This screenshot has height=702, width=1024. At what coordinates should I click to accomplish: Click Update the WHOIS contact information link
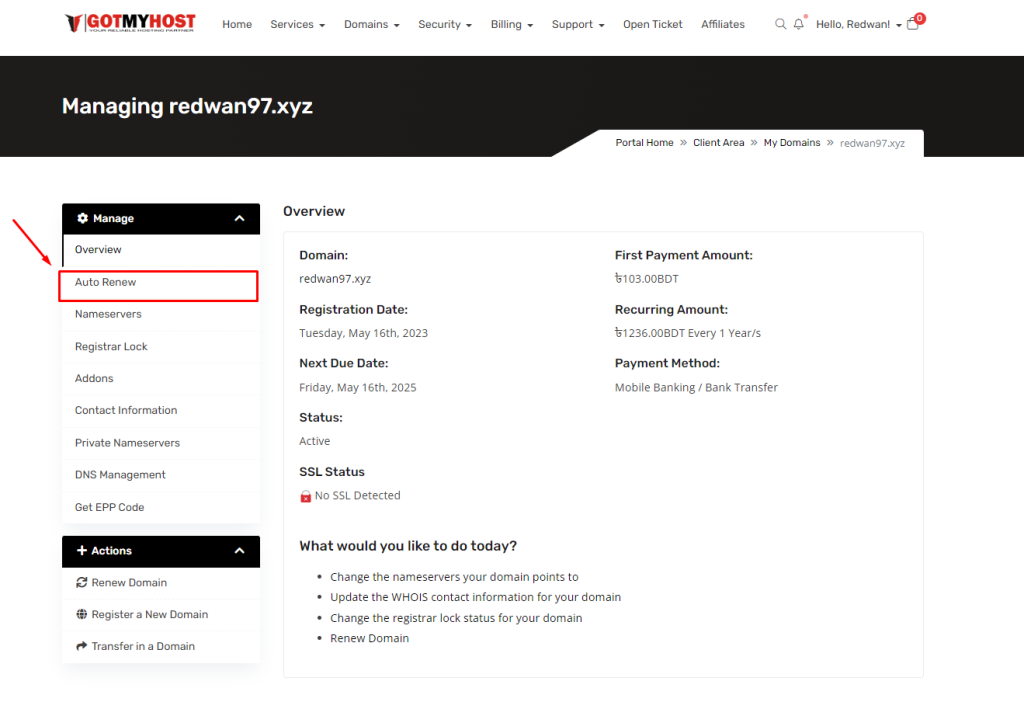[x=475, y=597]
